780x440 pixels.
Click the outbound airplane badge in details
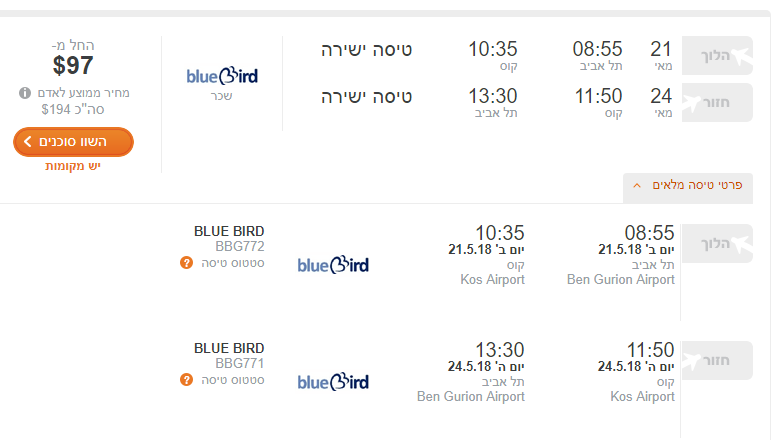point(717,244)
